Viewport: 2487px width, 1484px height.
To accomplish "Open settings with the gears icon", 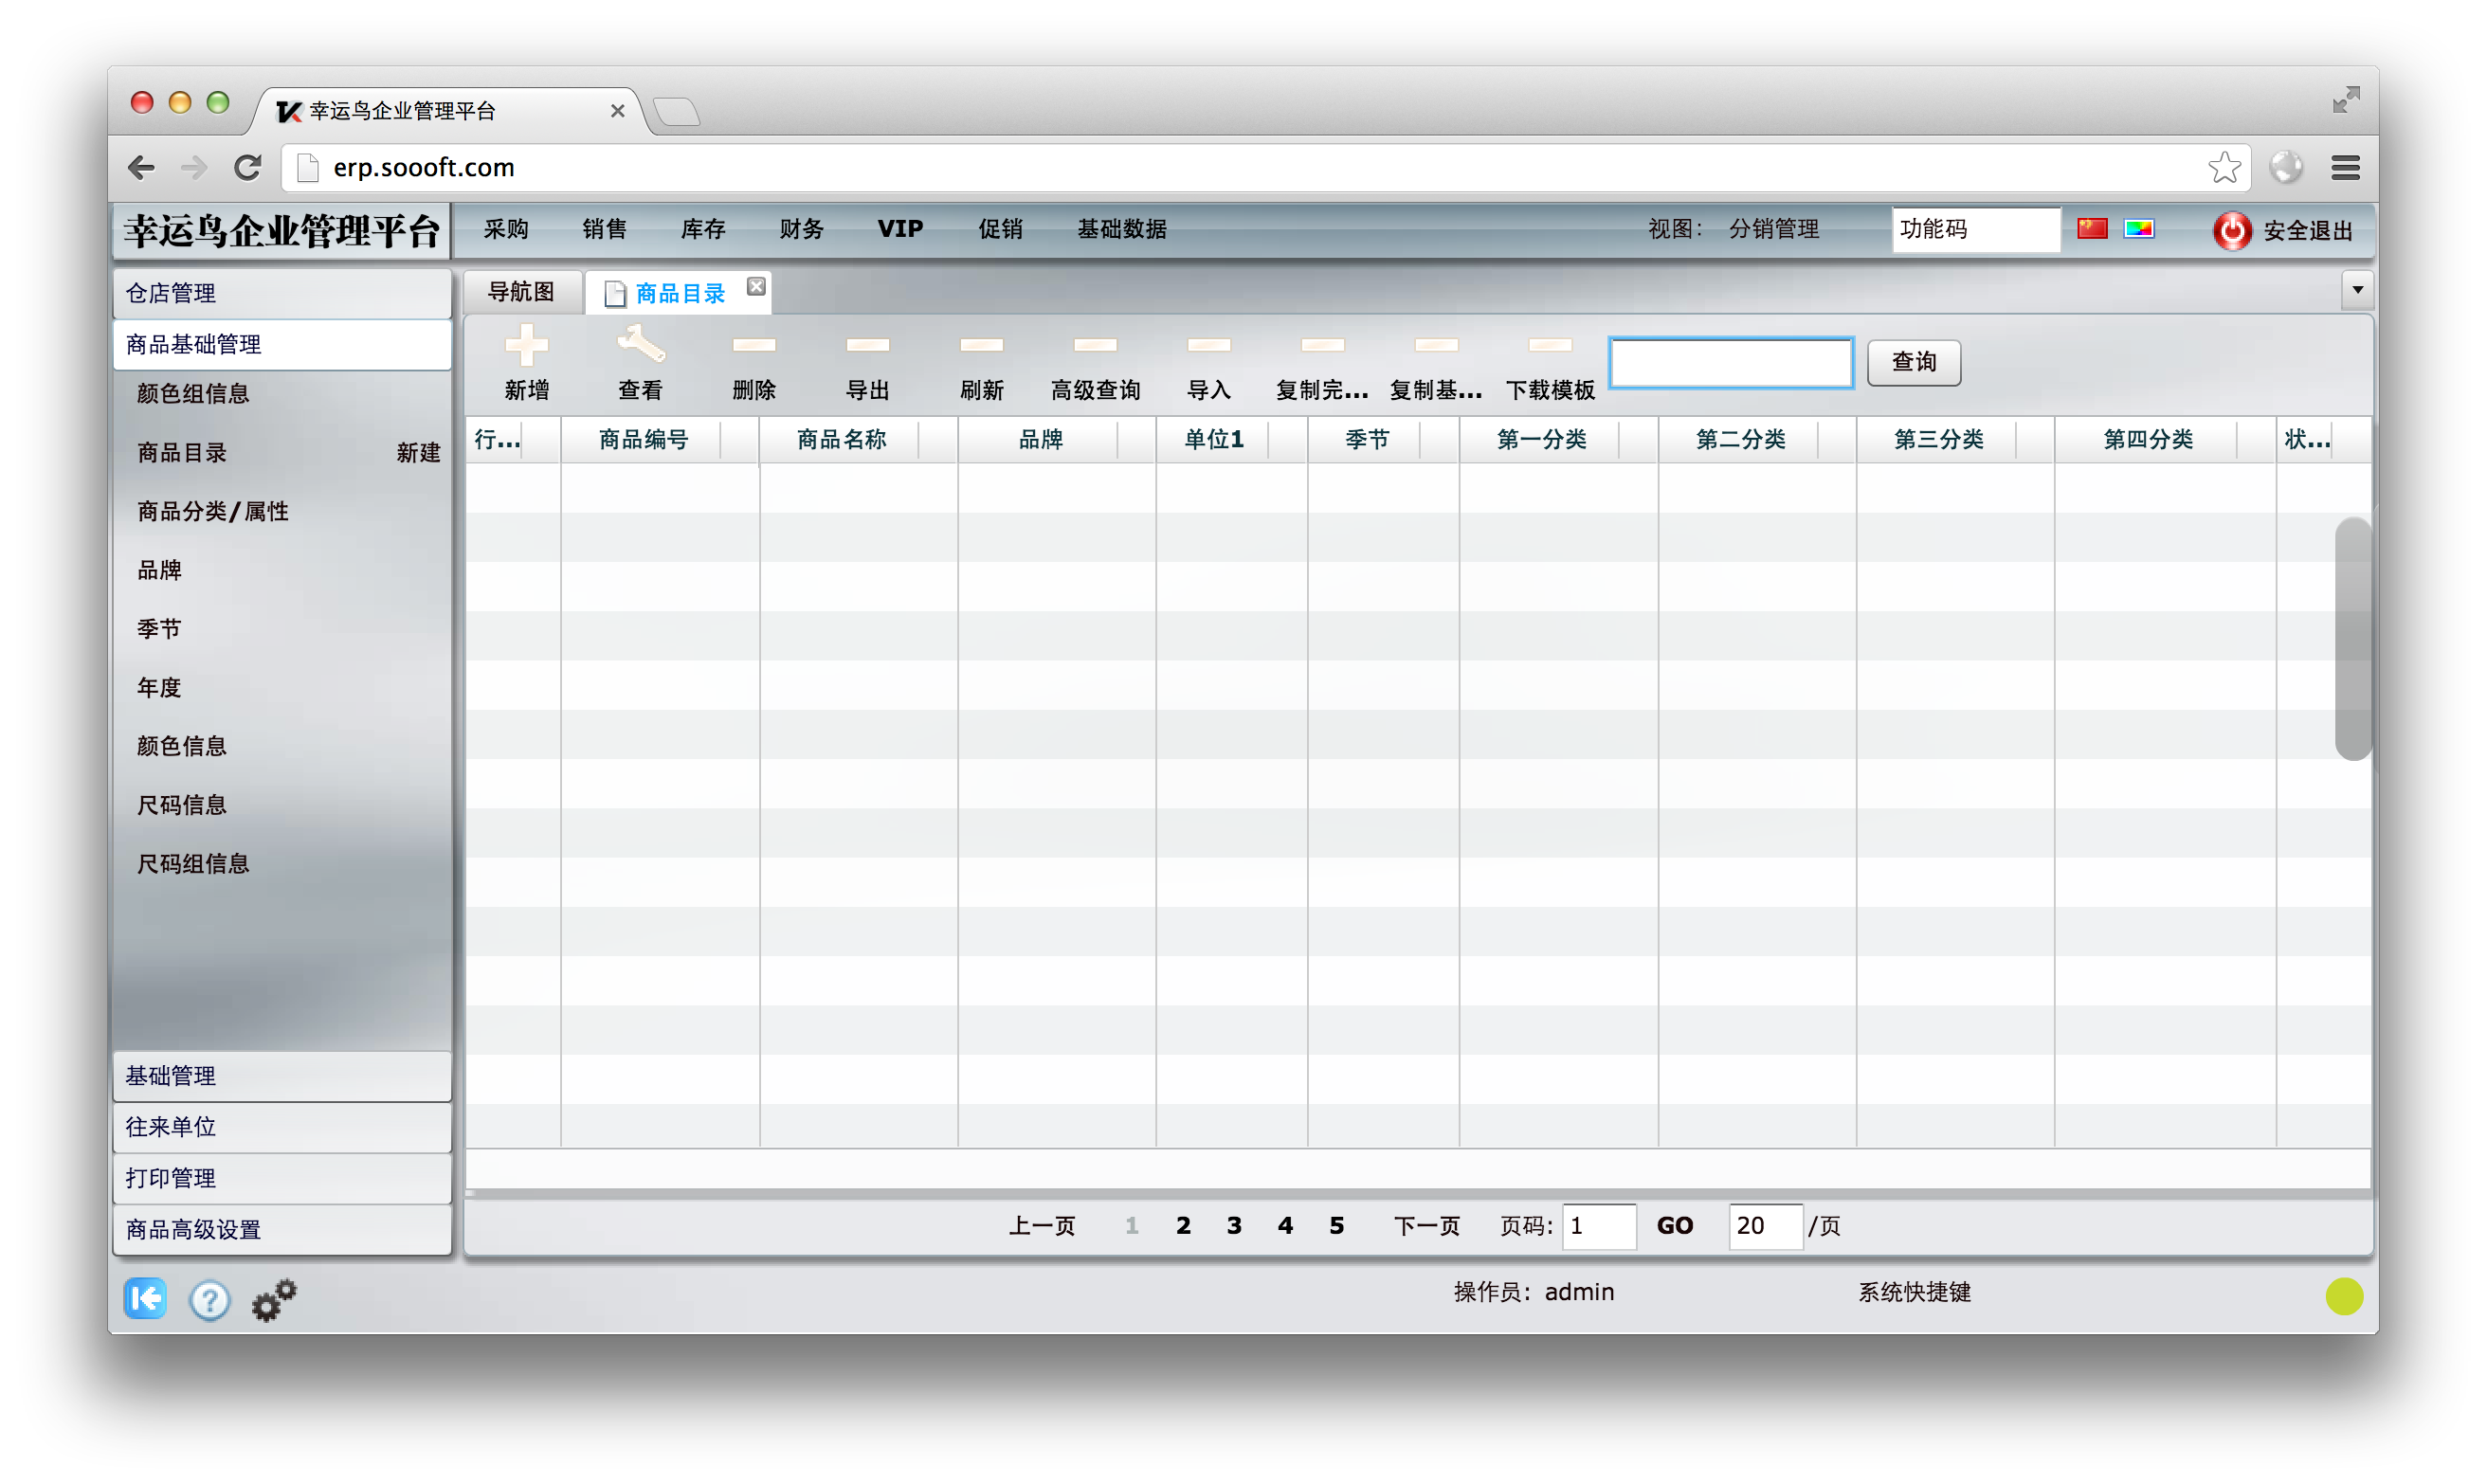I will click(x=274, y=1300).
